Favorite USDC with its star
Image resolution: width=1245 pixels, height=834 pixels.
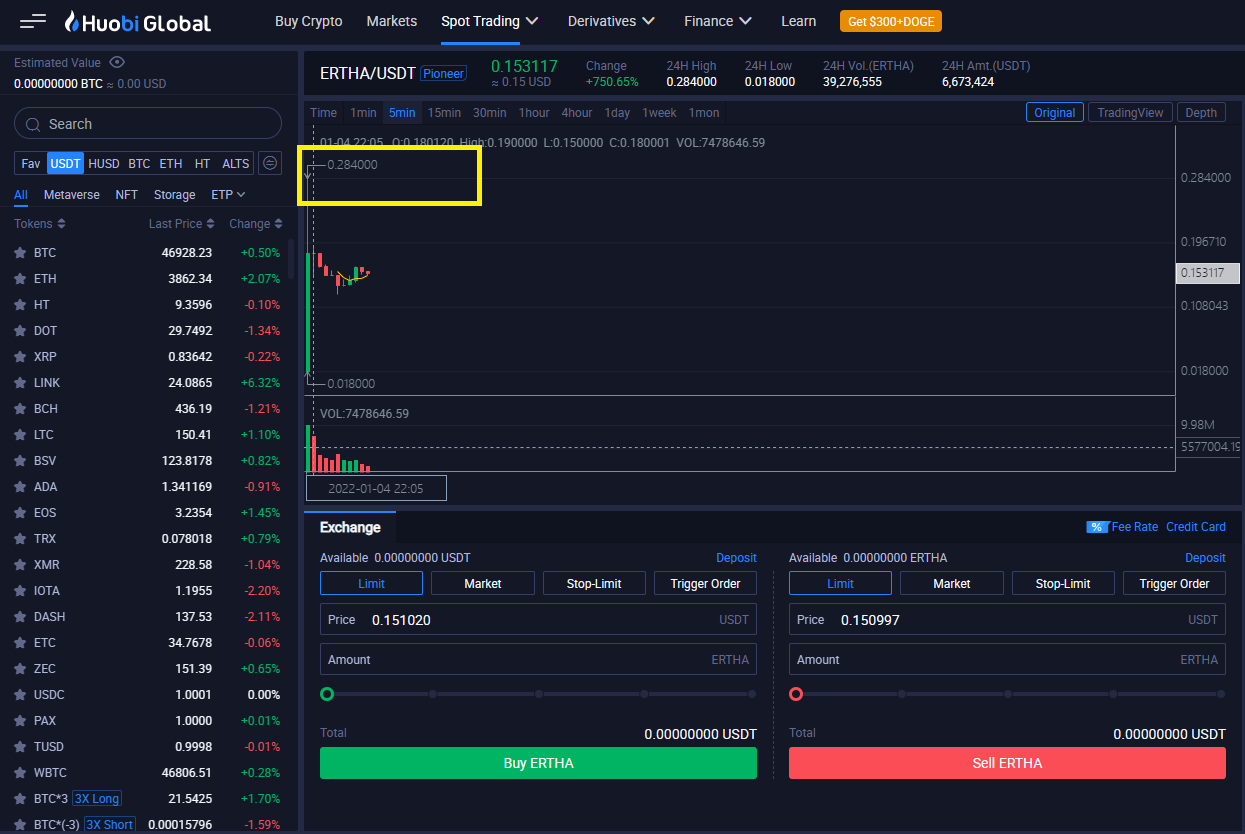click(x=20, y=695)
